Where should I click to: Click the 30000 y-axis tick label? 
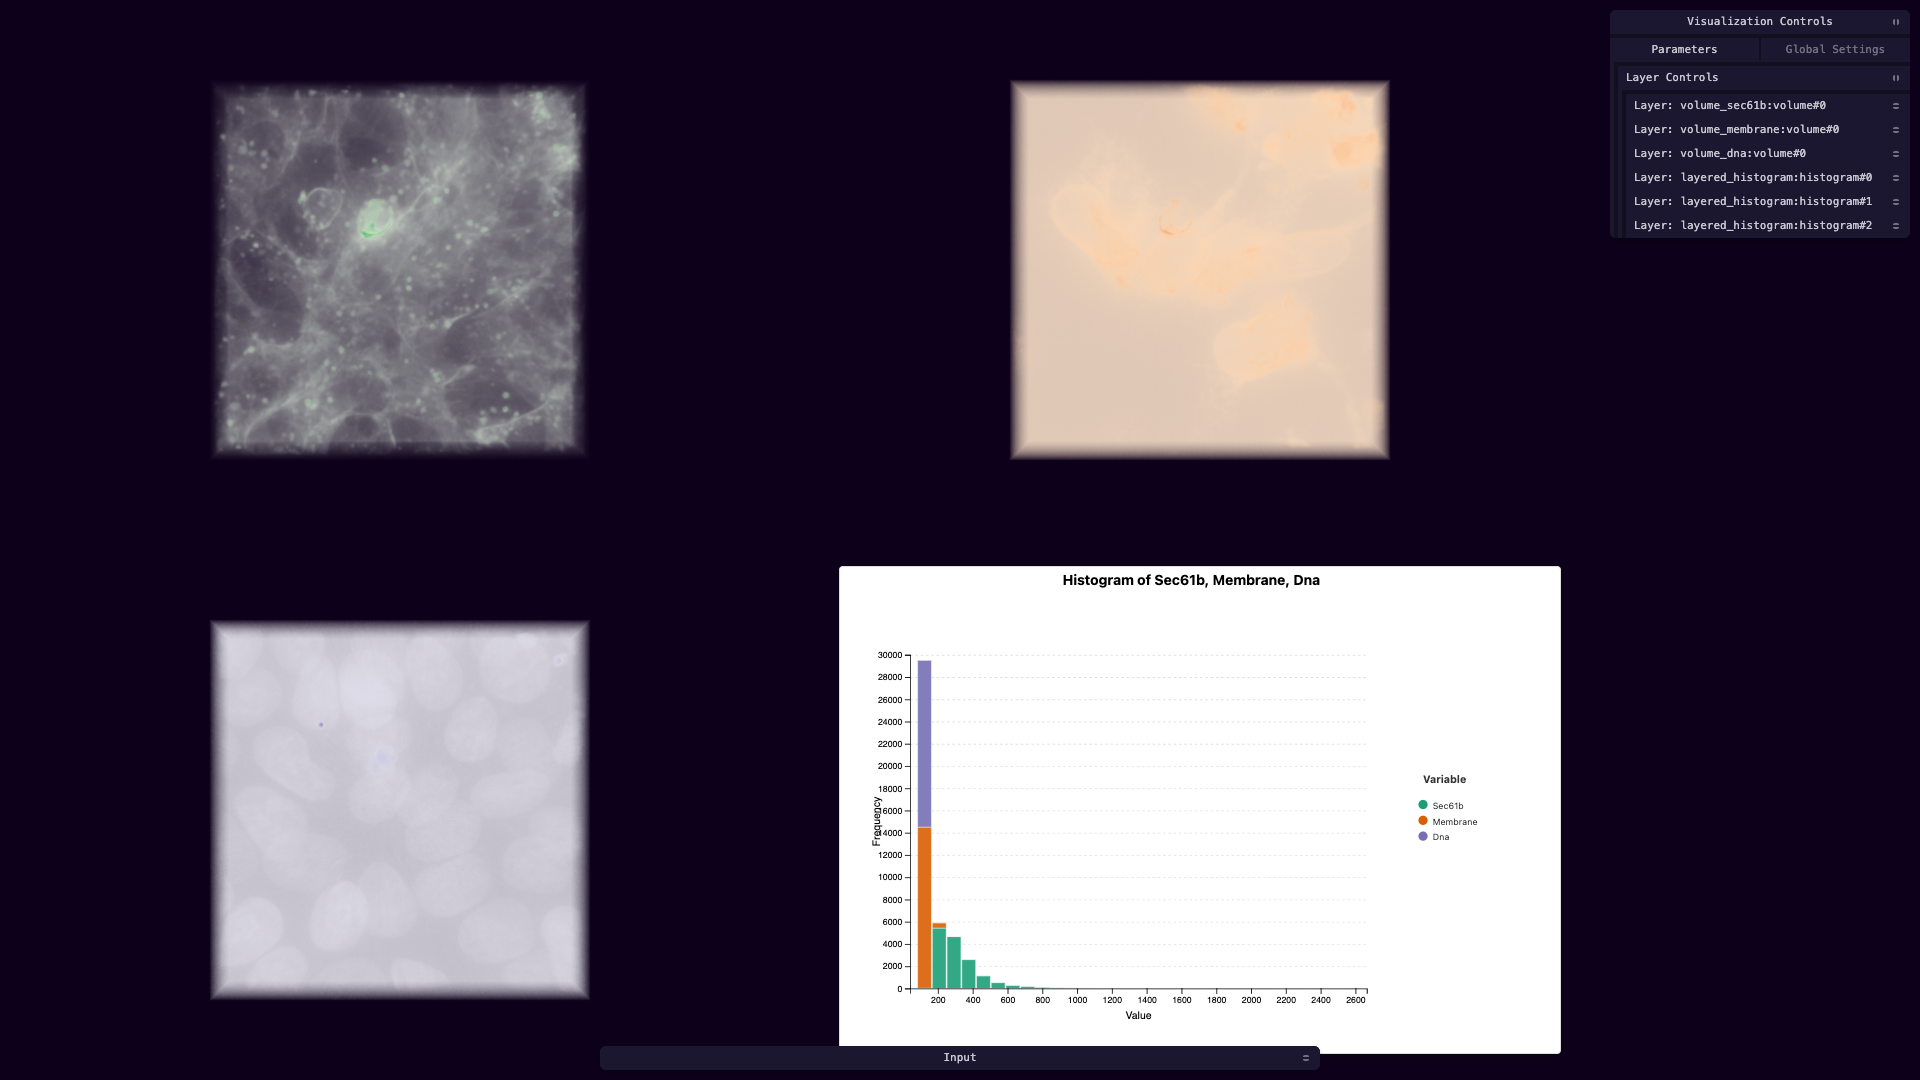pyautogui.click(x=889, y=655)
